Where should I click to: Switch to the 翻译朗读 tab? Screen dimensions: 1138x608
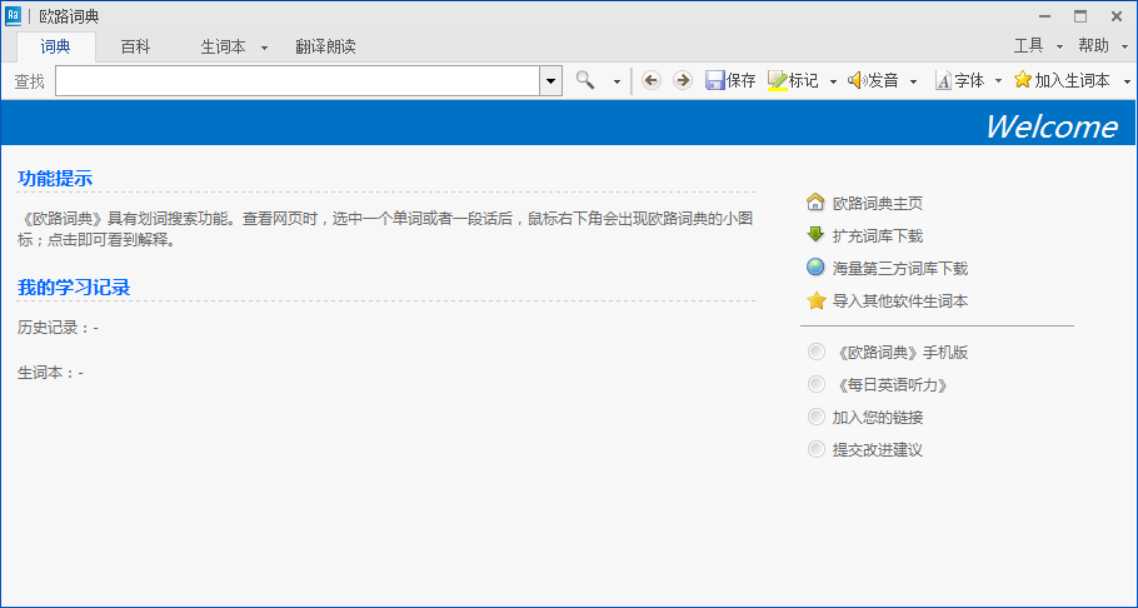(x=325, y=46)
